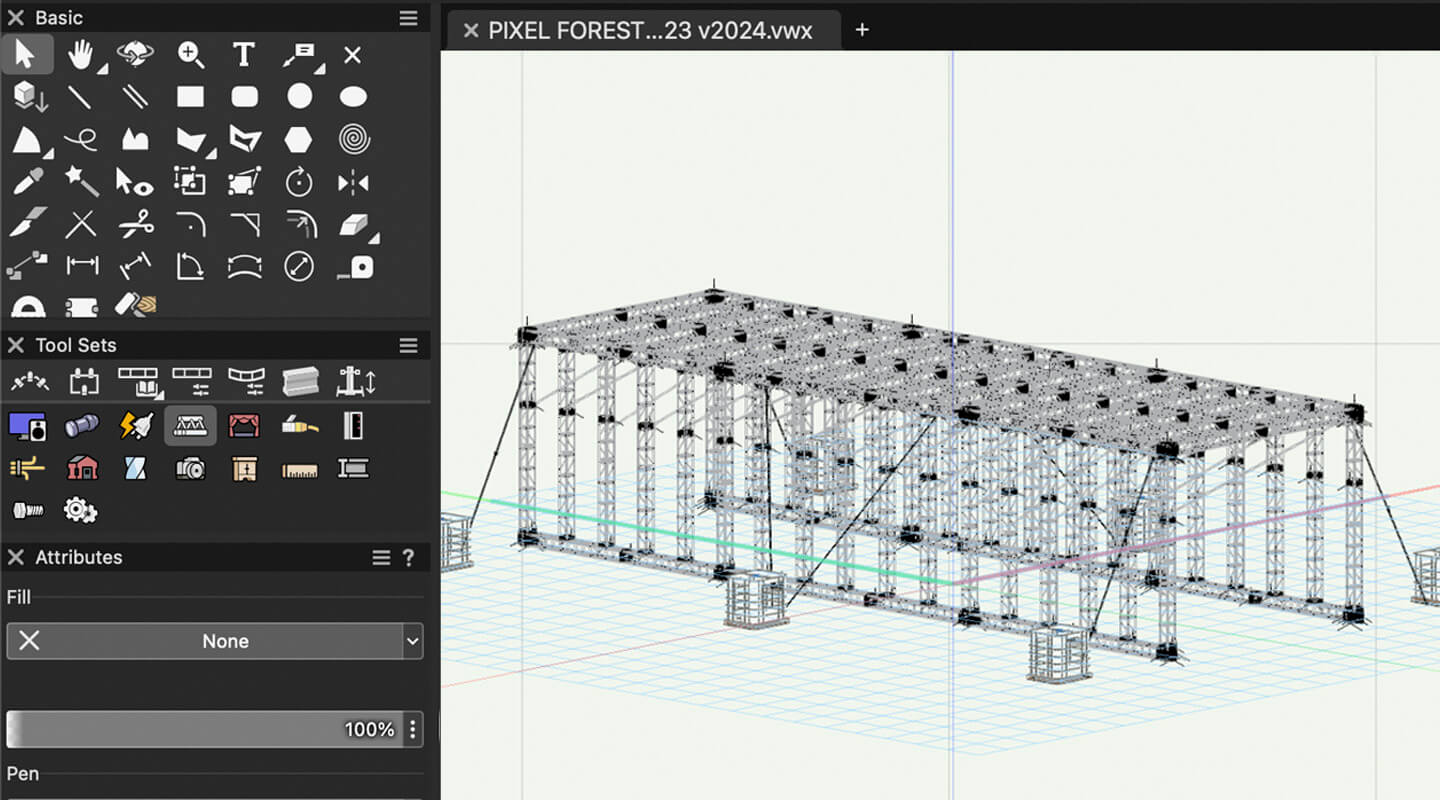This screenshot has height=800, width=1440.
Task: Open the camera Visualization tool set
Action: [190, 467]
